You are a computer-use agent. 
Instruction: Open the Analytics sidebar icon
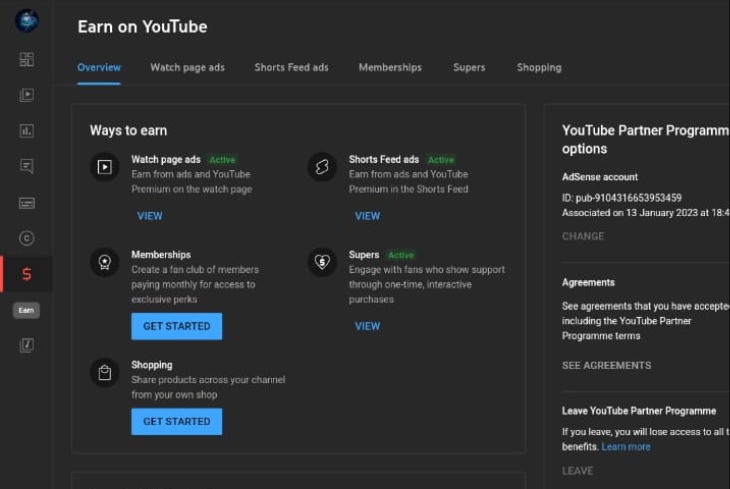27,131
